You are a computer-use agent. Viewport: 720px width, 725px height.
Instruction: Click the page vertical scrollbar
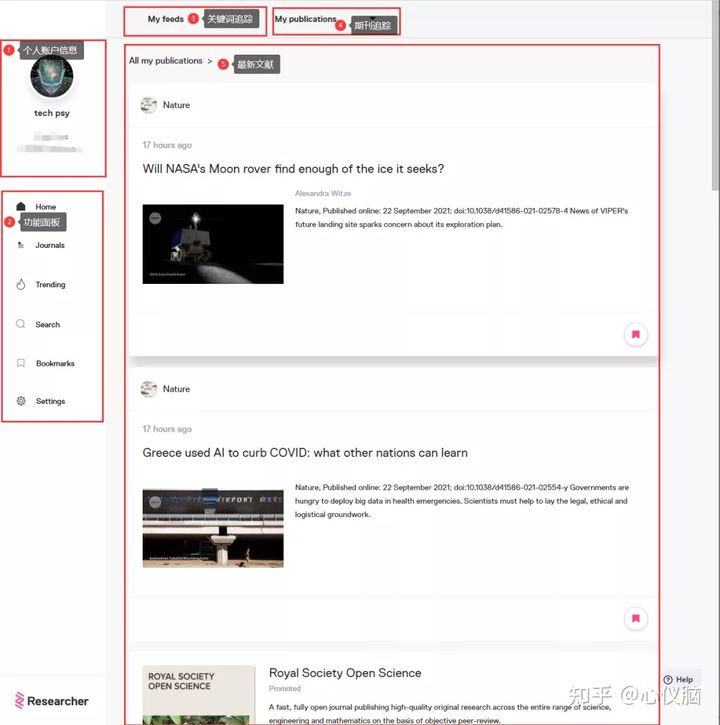[715, 95]
